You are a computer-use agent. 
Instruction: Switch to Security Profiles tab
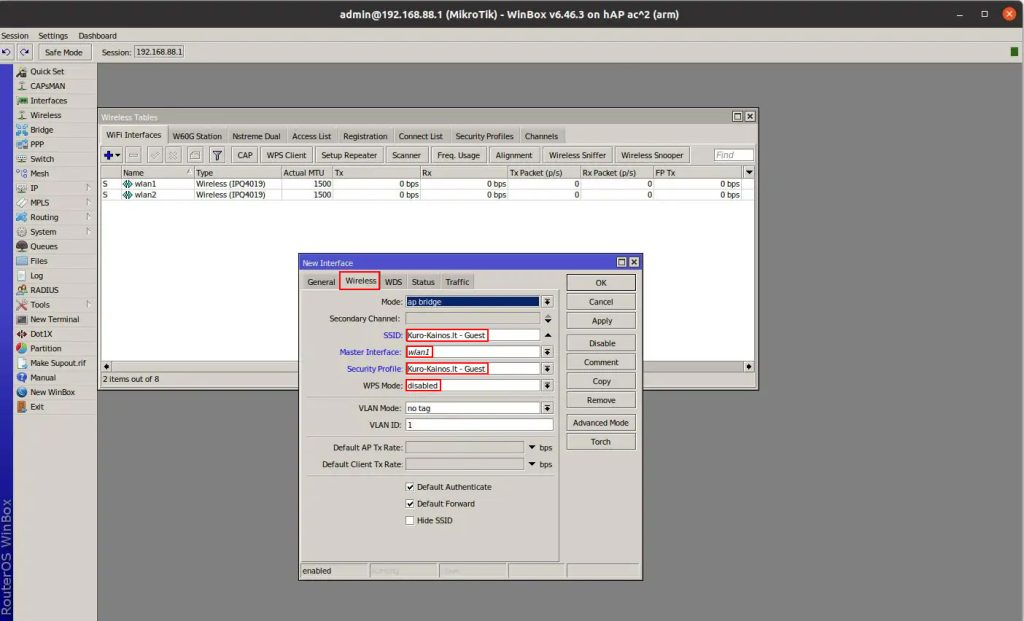484,136
